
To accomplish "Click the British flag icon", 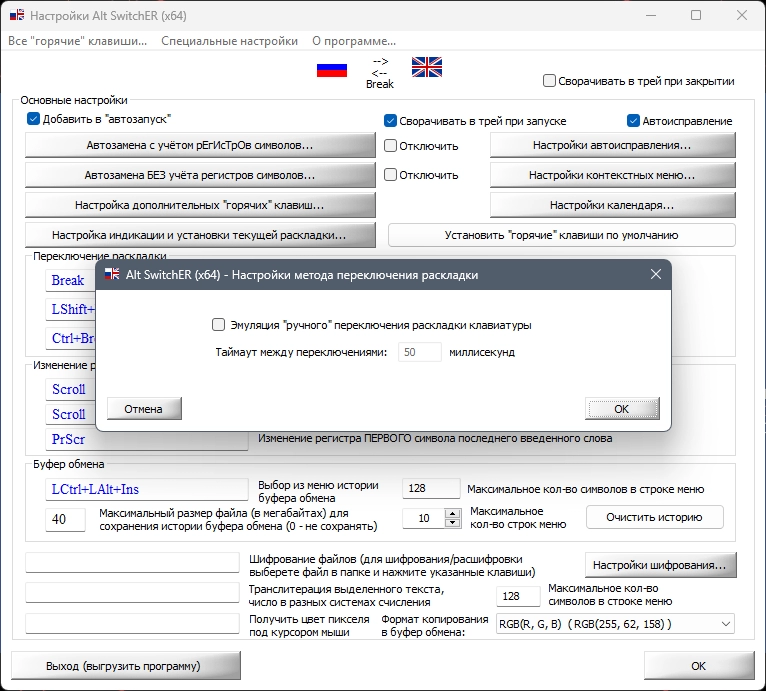I will (426, 67).
